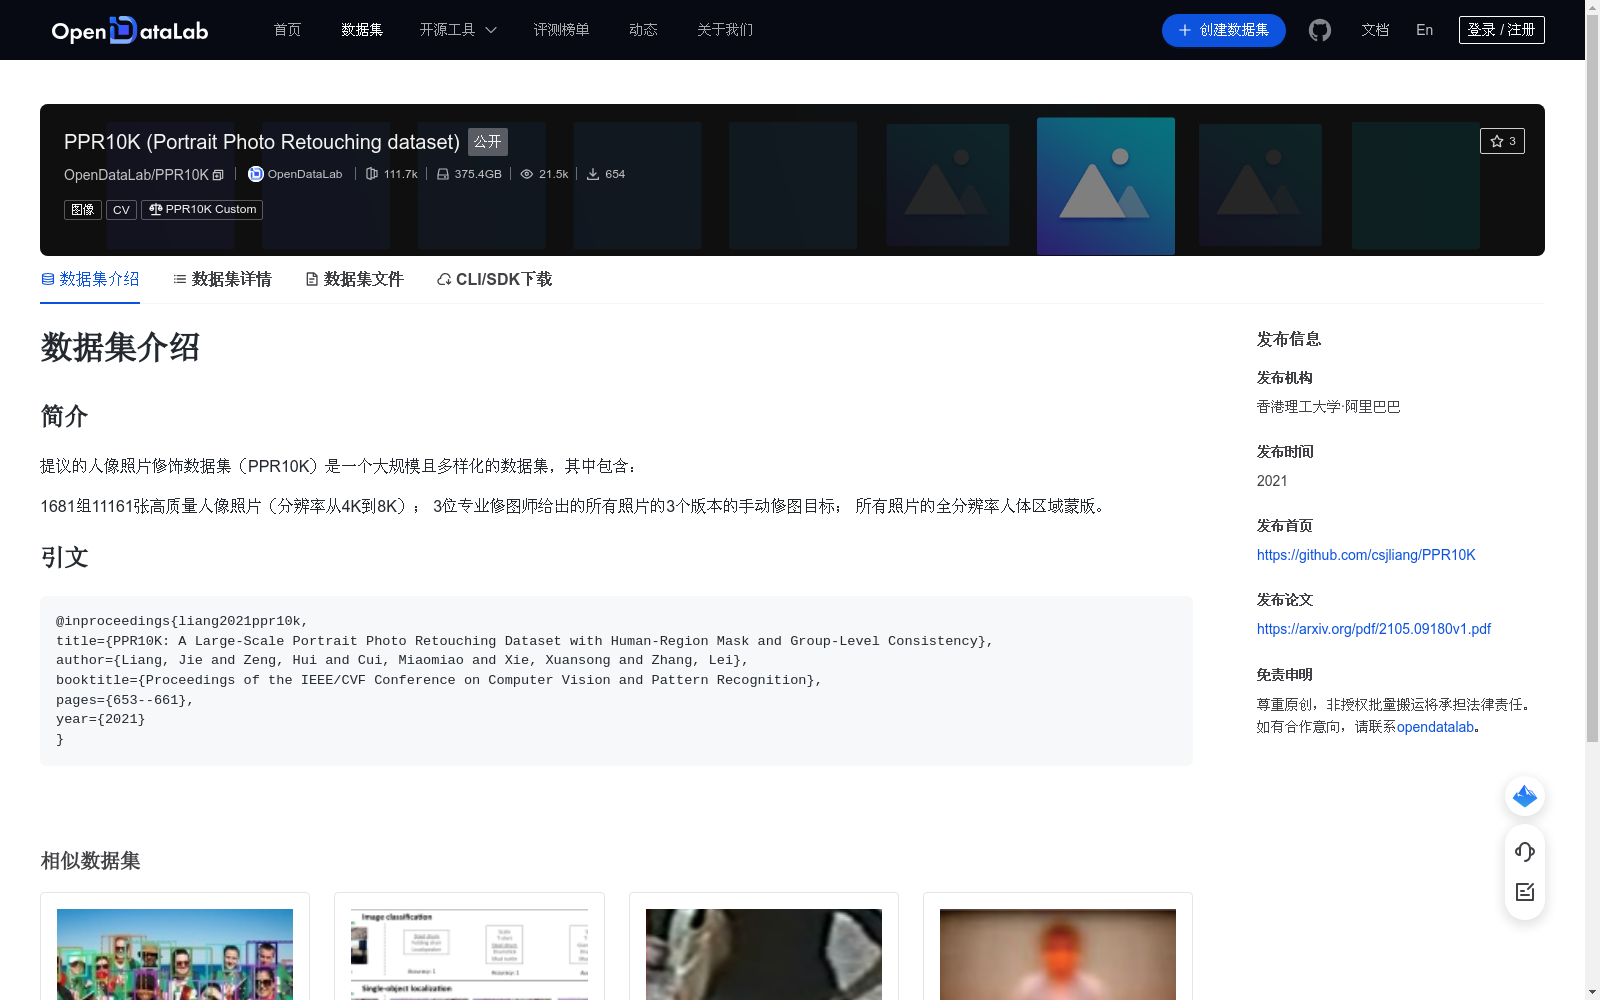Switch to the 数据集详情 tab
This screenshot has height=1000, width=1600.
click(x=222, y=279)
